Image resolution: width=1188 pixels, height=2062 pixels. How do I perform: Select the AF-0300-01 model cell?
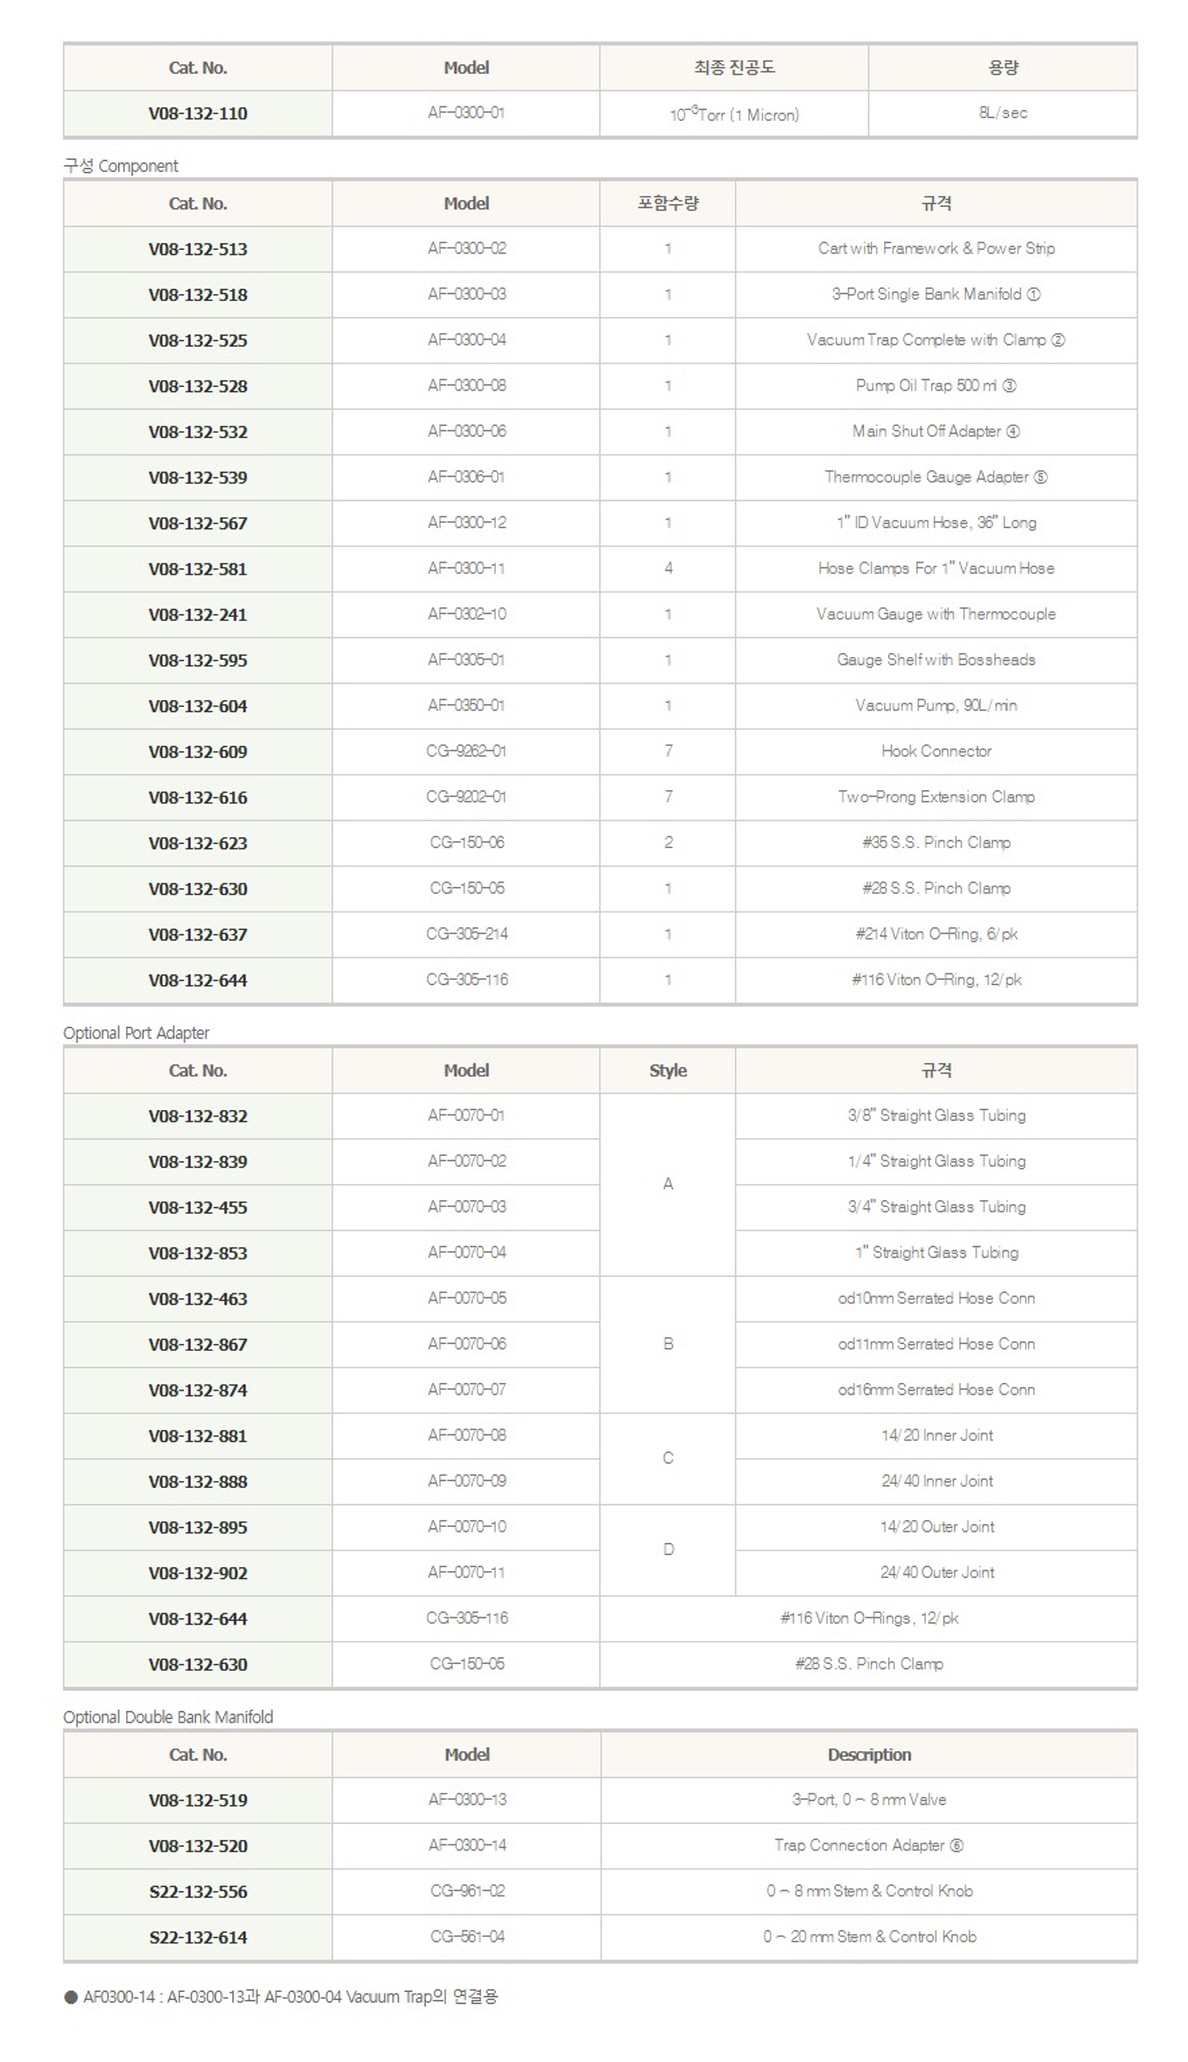[x=466, y=113]
